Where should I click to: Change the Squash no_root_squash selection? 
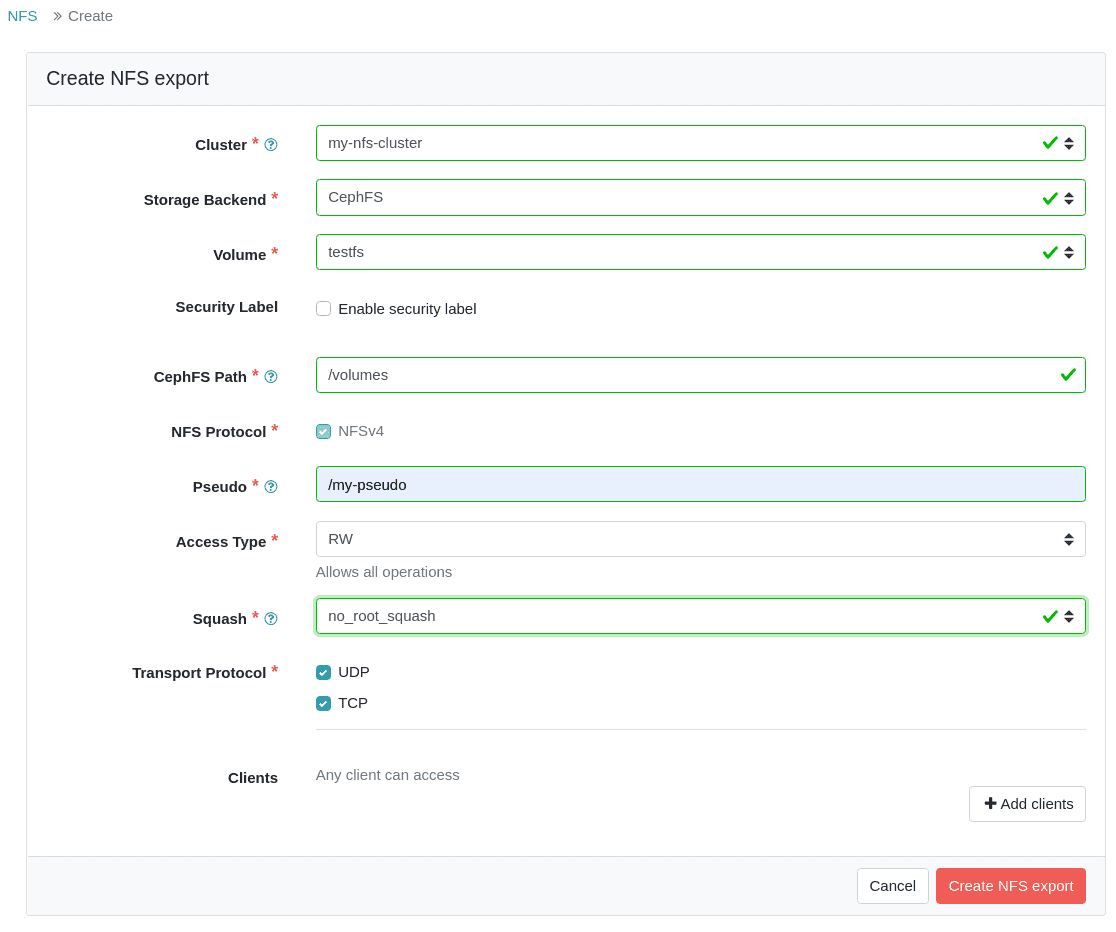[700, 616]
